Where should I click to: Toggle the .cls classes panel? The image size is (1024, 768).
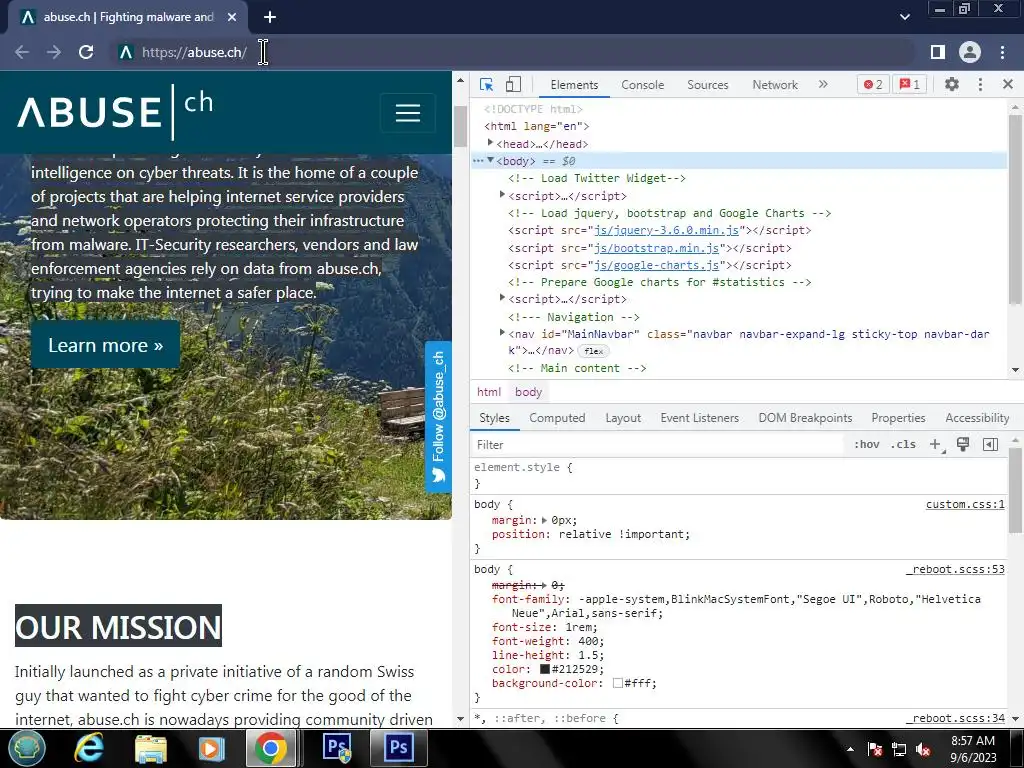[903, 445]
